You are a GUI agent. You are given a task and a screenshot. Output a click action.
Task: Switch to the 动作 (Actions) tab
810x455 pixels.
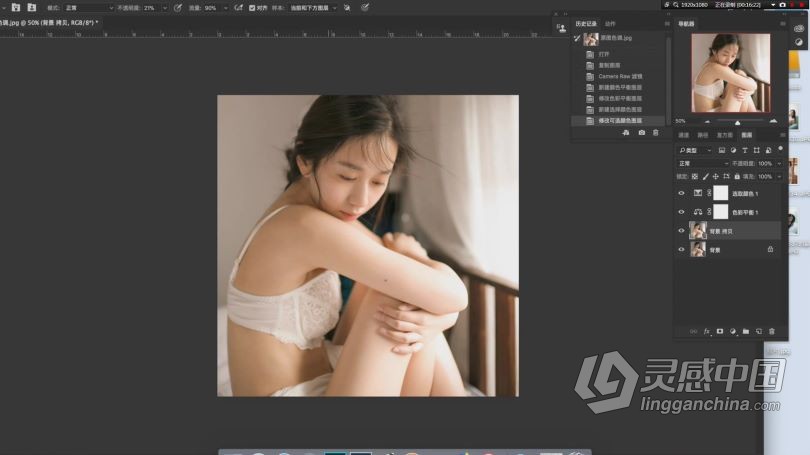click(610, 23)
